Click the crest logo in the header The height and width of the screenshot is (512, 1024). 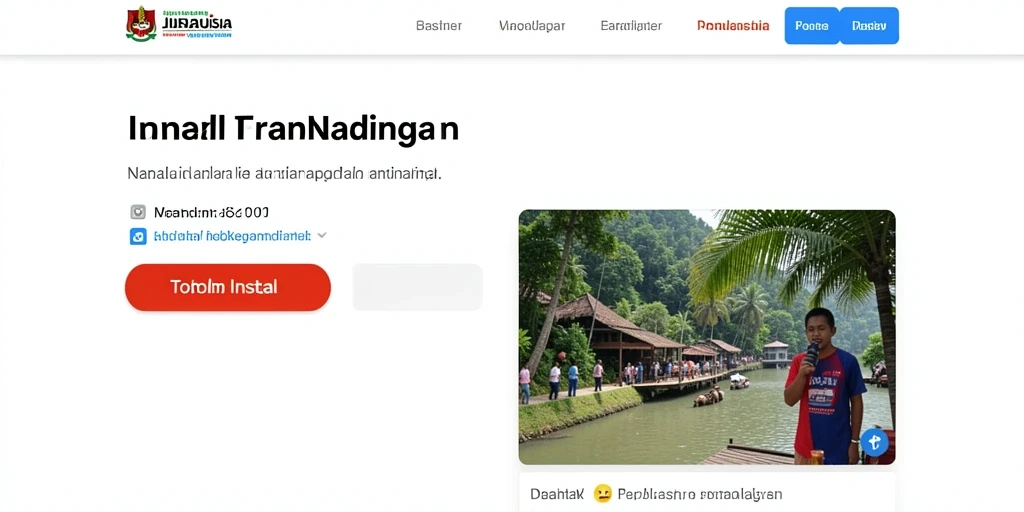pos(141,24)
